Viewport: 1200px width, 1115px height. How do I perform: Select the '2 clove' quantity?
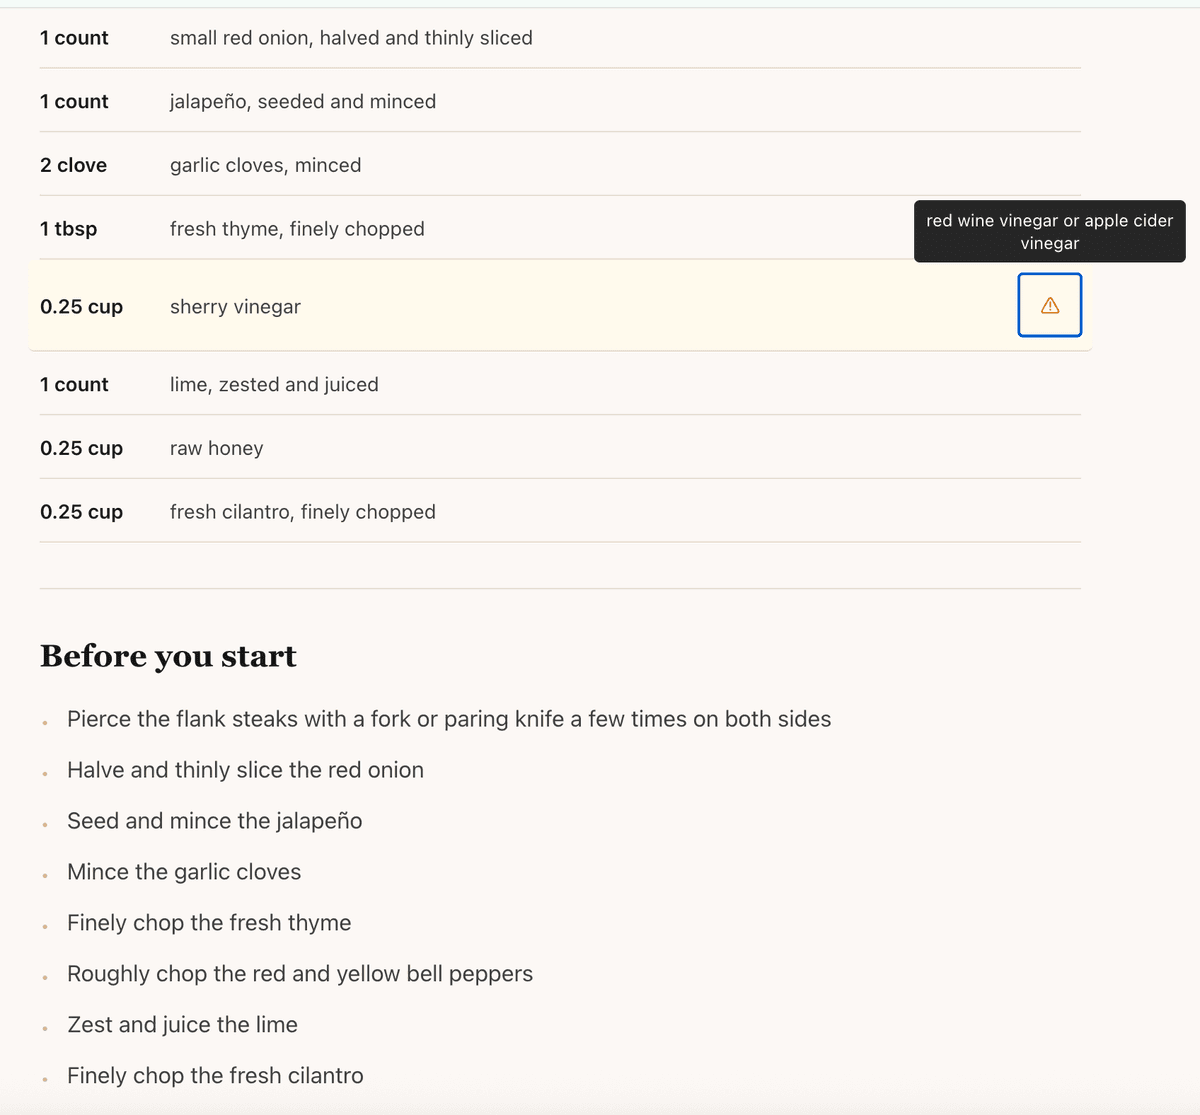point(74,165)
